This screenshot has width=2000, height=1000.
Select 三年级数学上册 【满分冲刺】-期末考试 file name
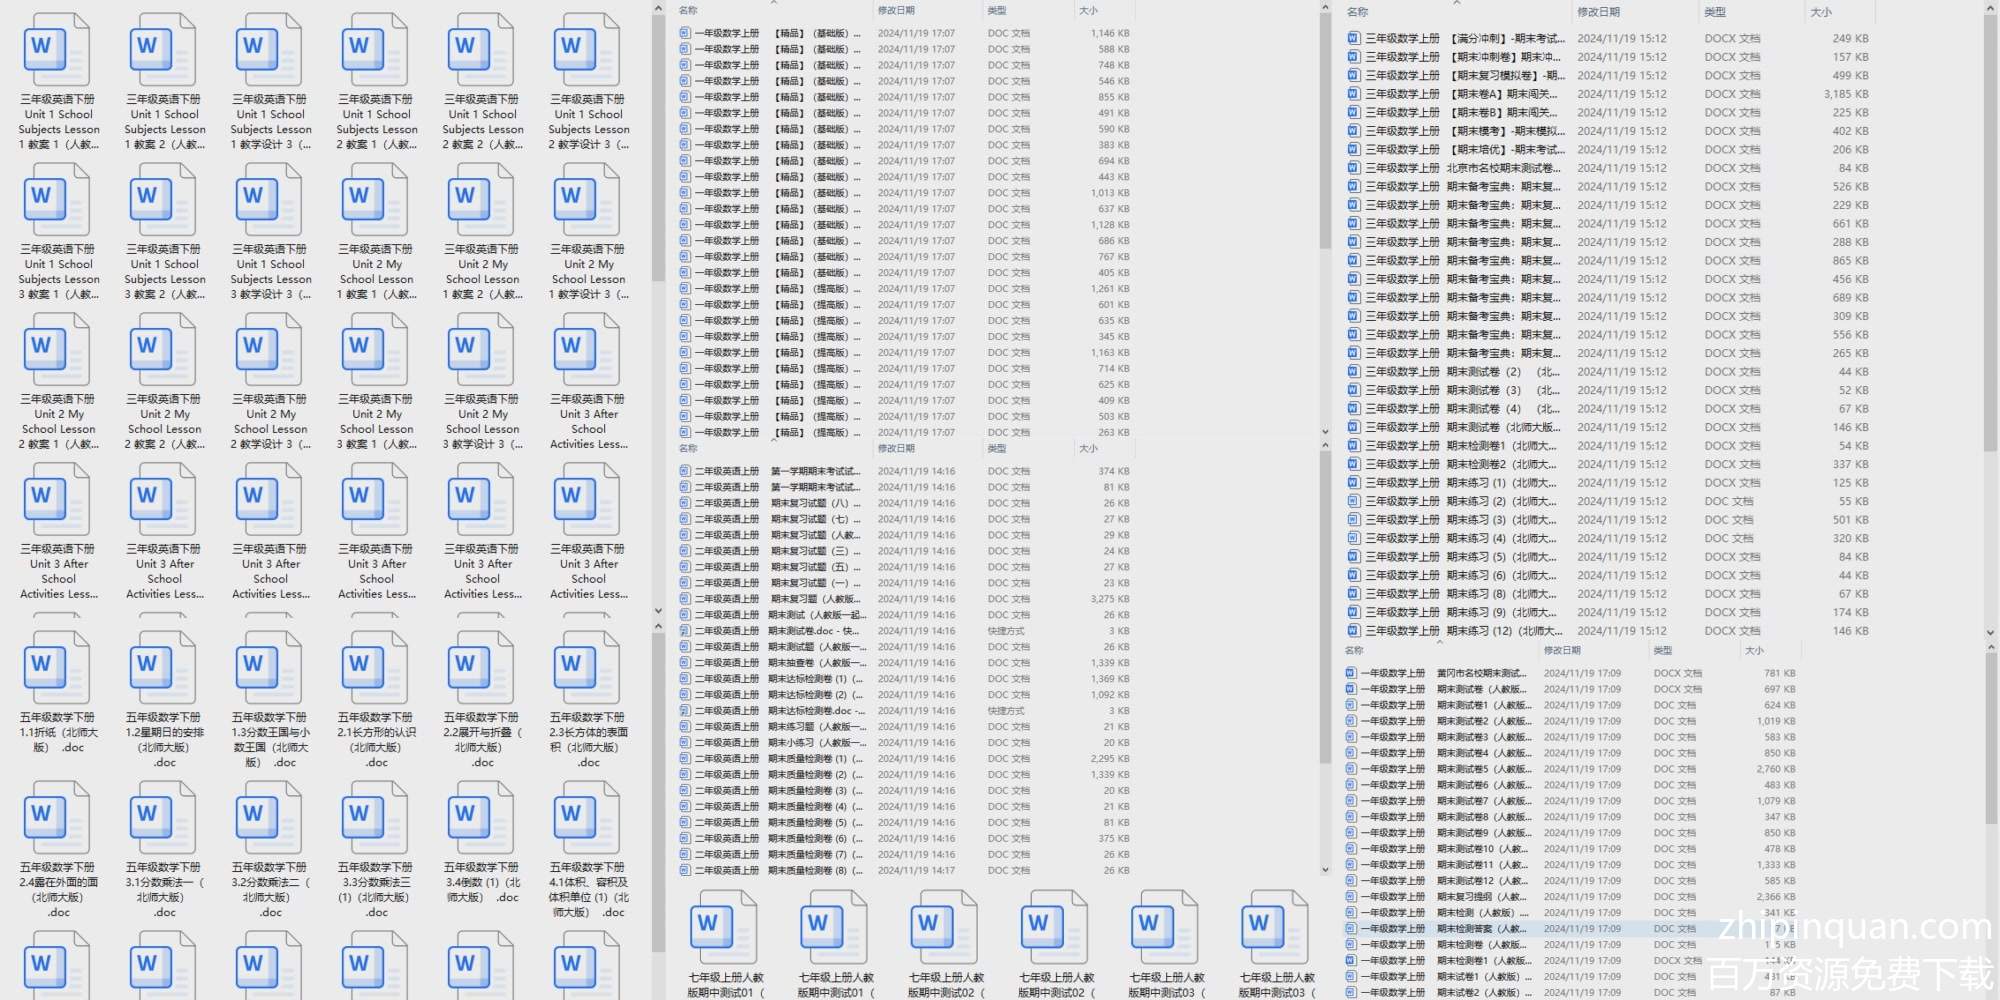[x=1465, y=38]
